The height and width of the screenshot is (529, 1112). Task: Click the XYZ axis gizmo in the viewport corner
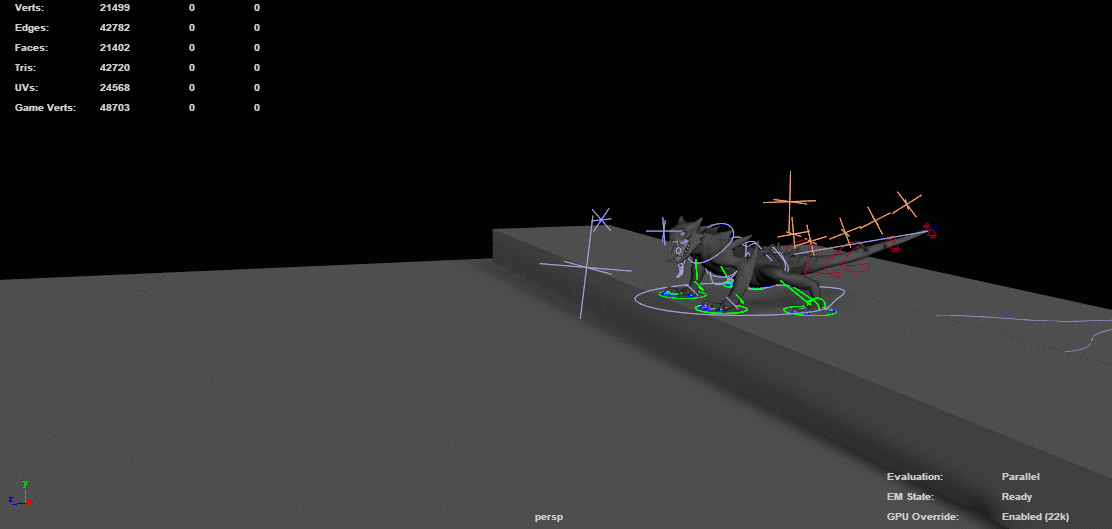tap(21, 494)
